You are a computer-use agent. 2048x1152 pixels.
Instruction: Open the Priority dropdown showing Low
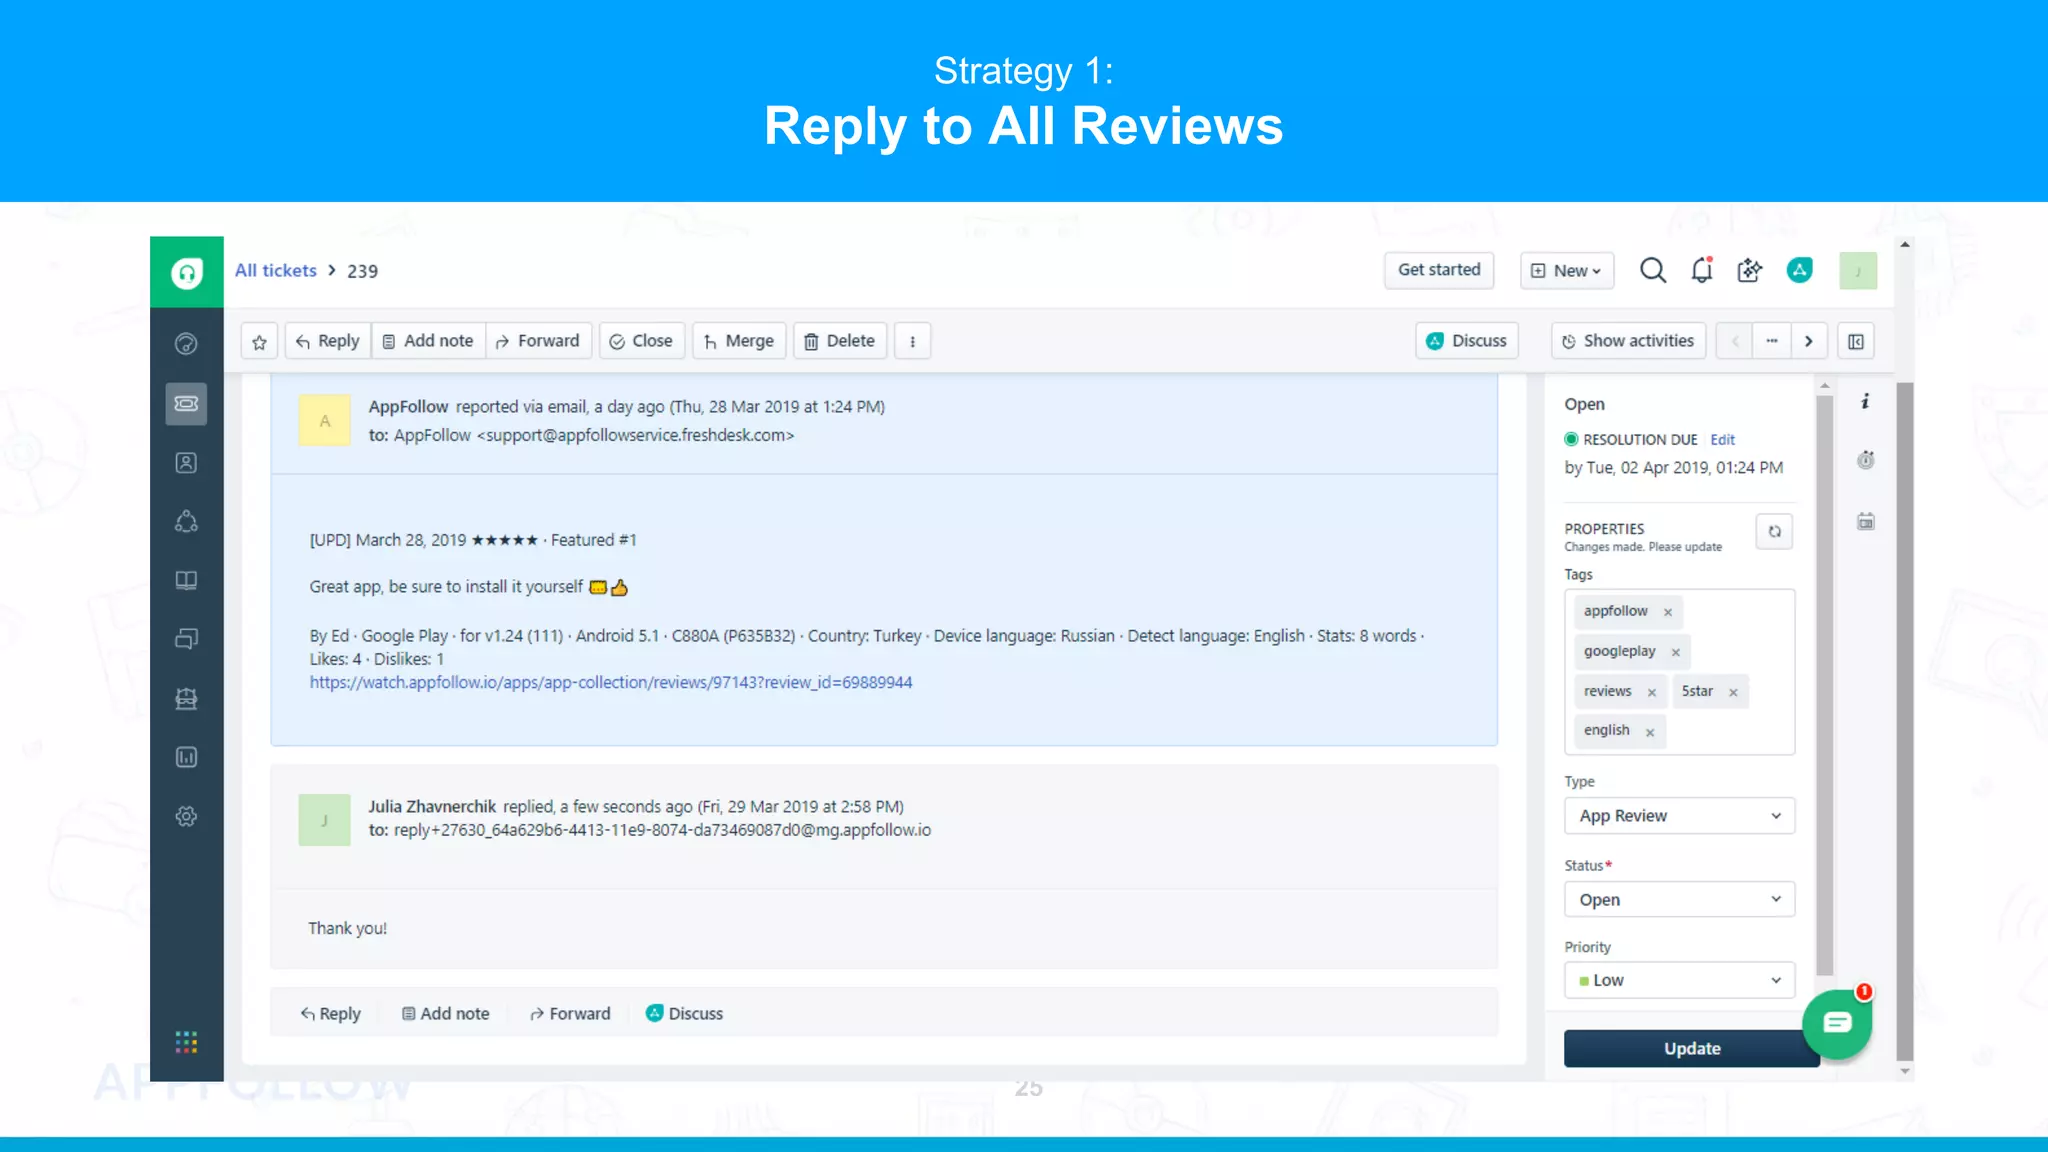(x=1680, y=980)
